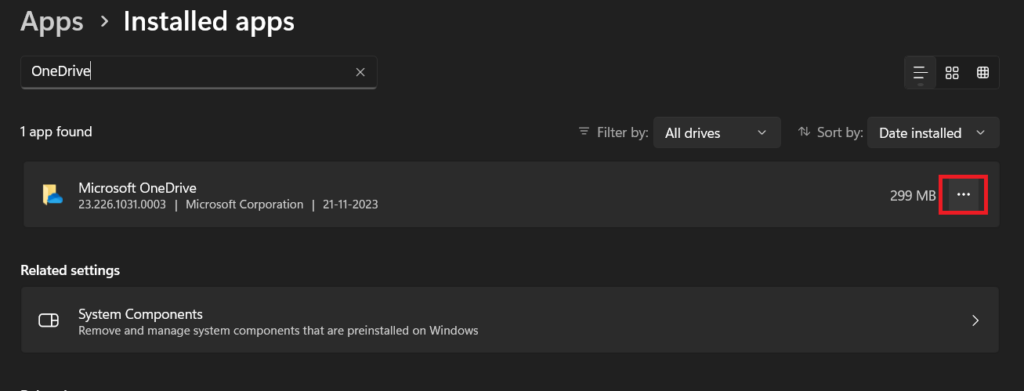
Task: Go back to Apps in breadcrumb
Action: [x=52, y=22]
